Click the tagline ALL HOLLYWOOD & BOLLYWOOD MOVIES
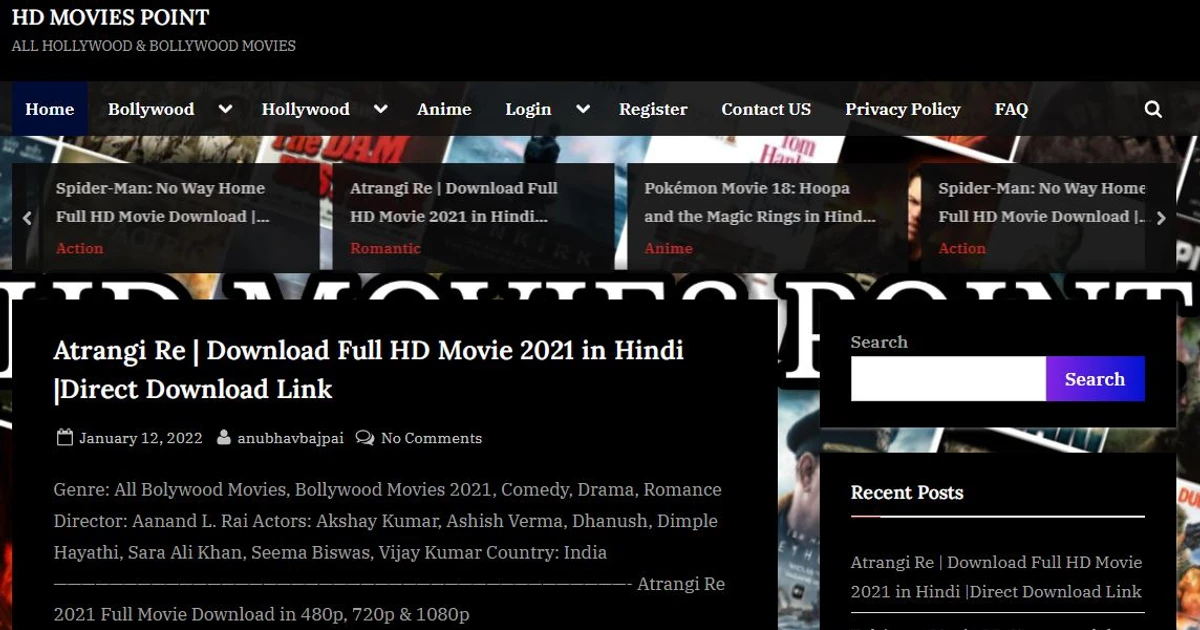The image size is (1200, 630). tap(154, 46)
